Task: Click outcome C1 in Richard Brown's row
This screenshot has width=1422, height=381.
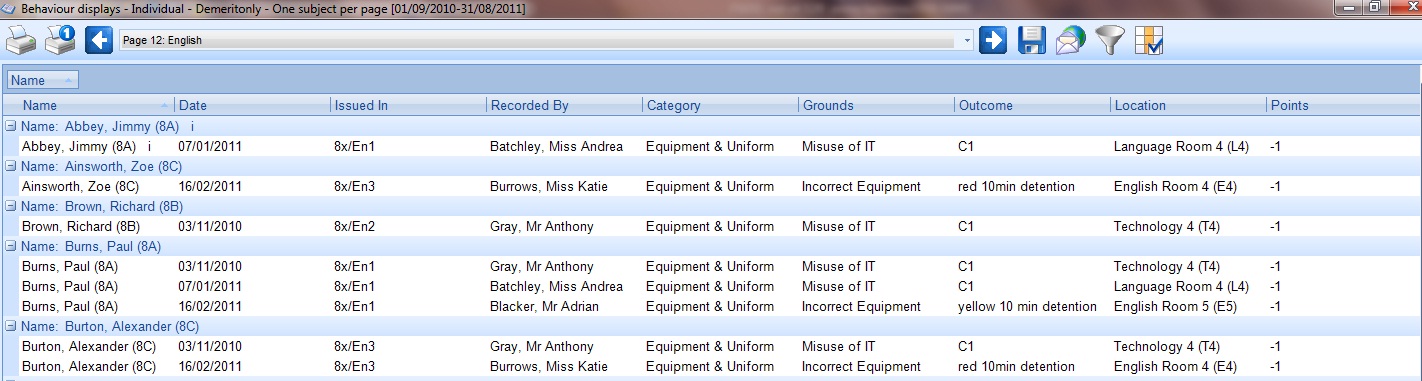Action: 966,227
